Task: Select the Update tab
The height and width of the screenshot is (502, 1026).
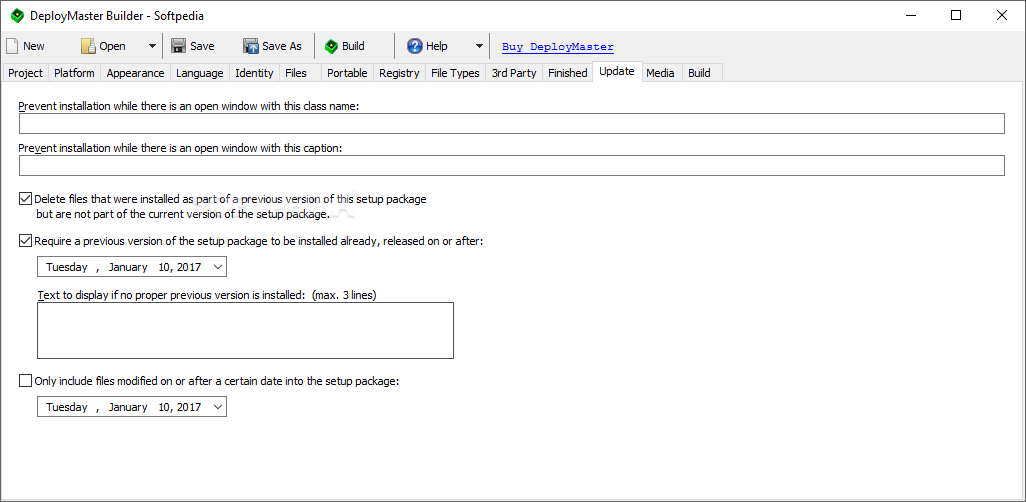Action: (616, 71)
